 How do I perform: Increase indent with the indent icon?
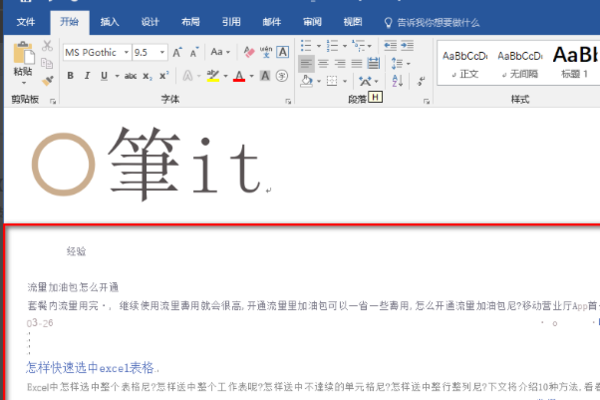click(x=407, y=46)
